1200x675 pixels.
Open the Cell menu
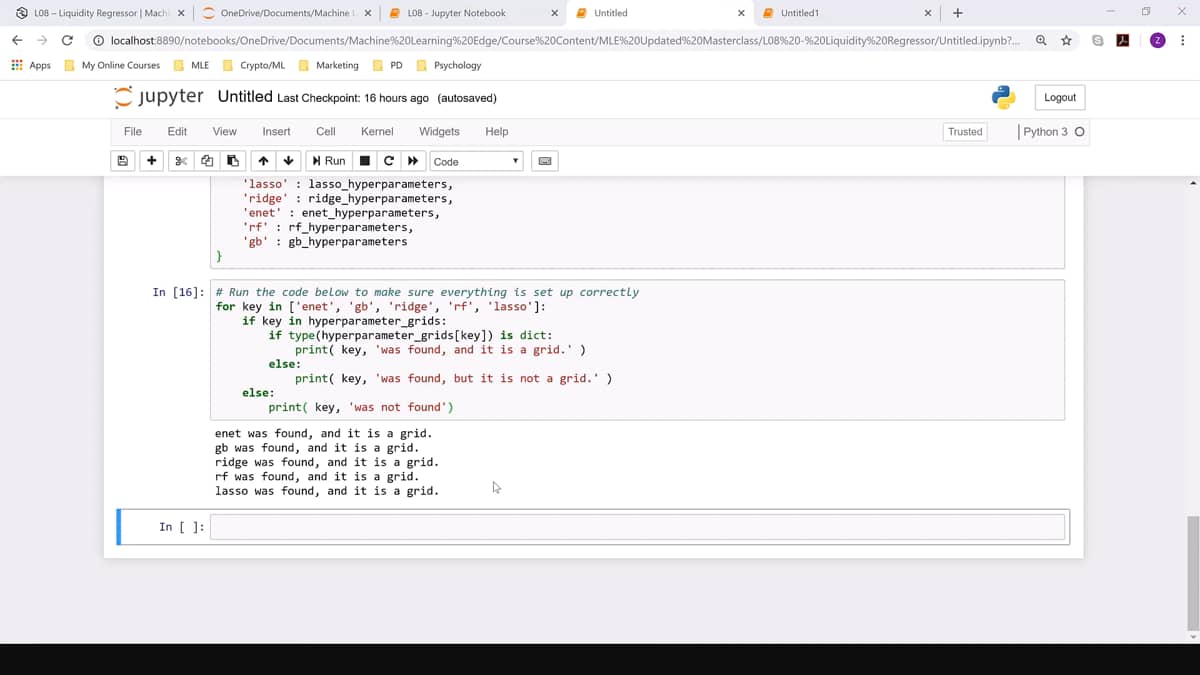326,131
